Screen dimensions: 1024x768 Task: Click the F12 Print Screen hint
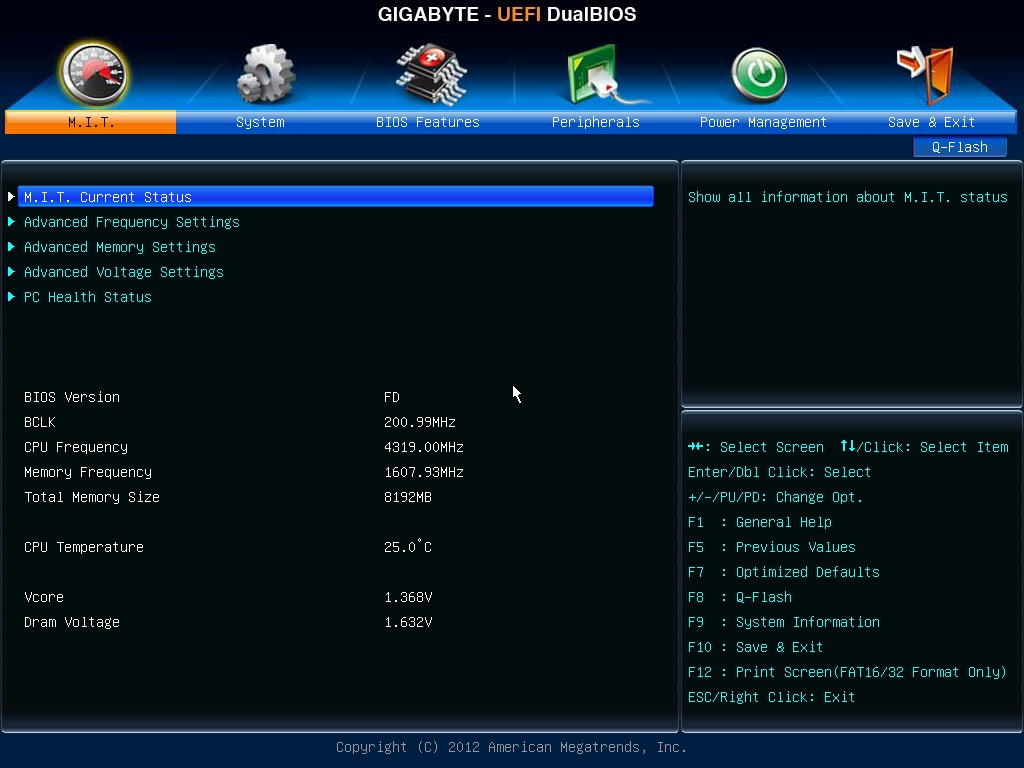(x=847, y=672)
